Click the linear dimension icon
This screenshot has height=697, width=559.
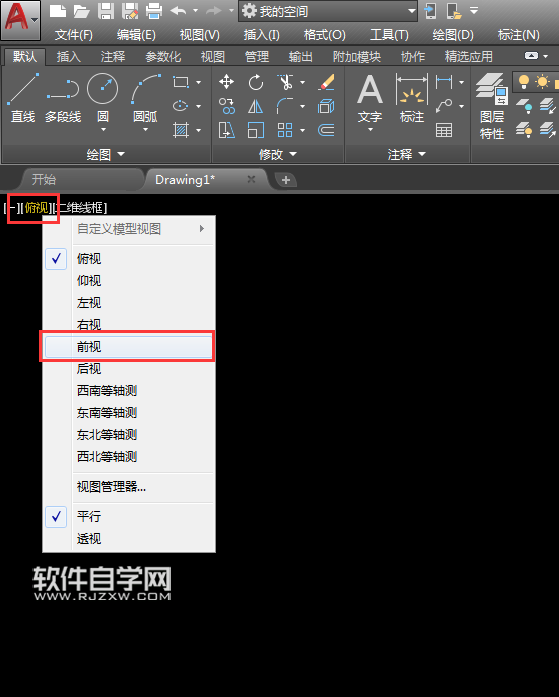tap(444, 82)
